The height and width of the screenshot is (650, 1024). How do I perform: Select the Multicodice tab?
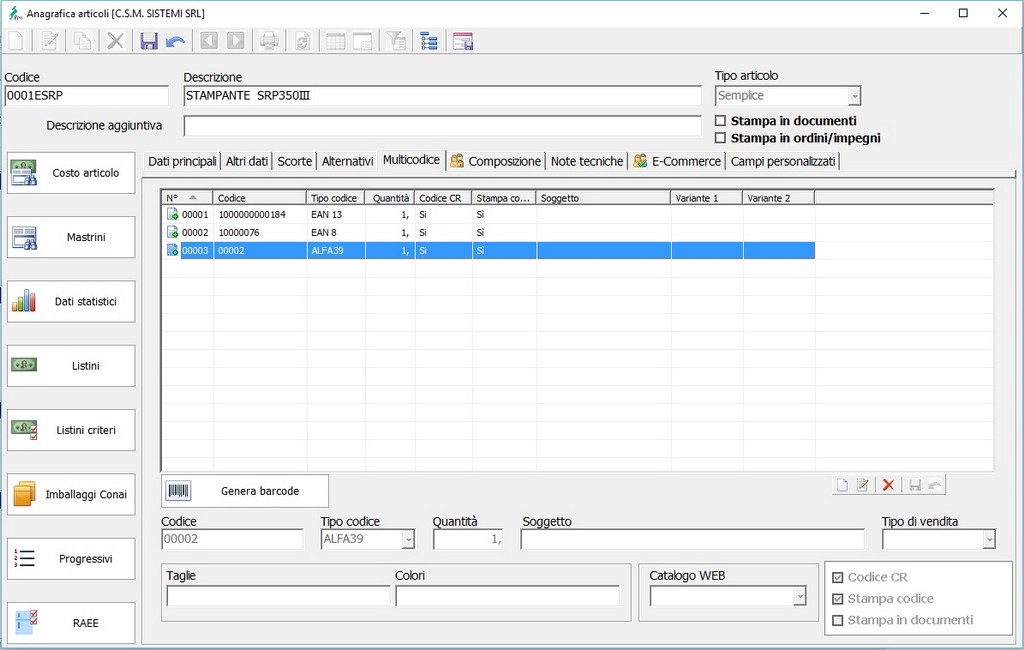coord(411,160)
